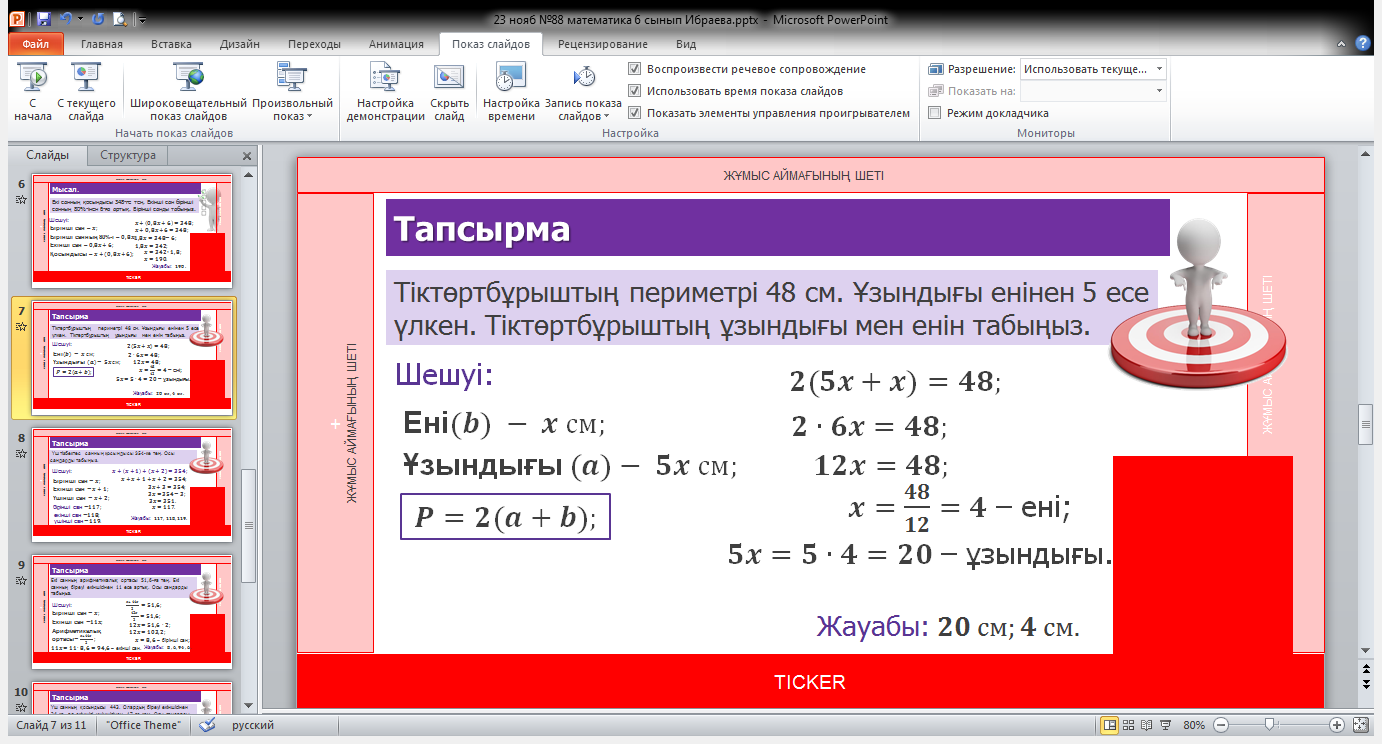This screenshot has width=1382, height=744.
Task: Customize the quick access toolbar
Action: [x=142, y=19]
